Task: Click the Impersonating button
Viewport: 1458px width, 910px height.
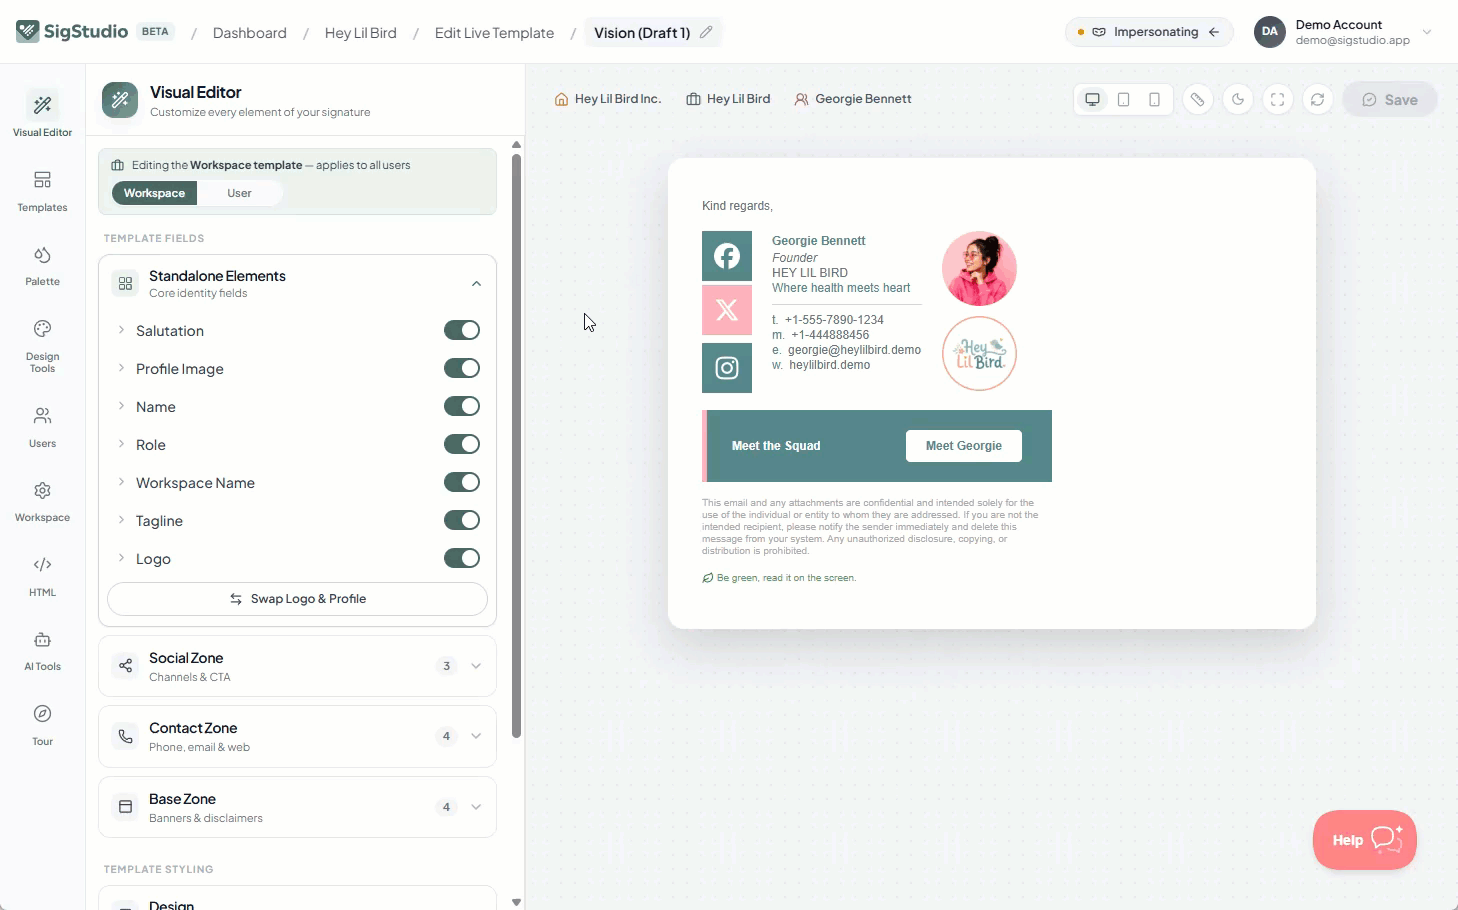Action: [1149, 32]
